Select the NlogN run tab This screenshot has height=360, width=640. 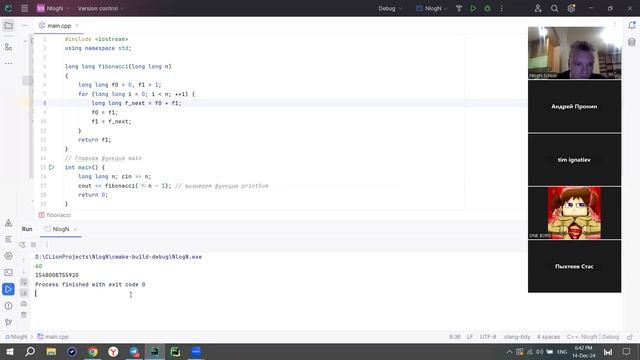pyautogui.click(x=60, y=229)
